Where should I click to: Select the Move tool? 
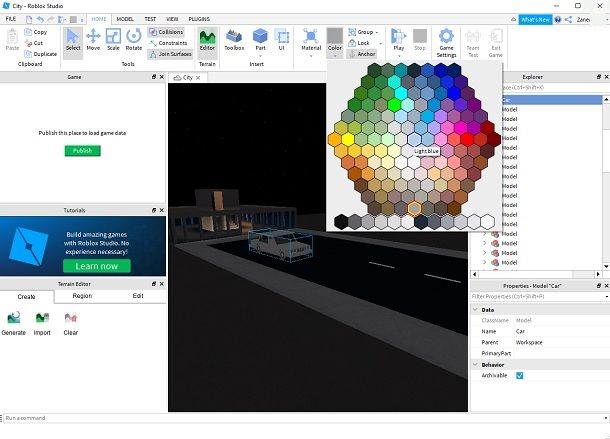tap(93, 40)
